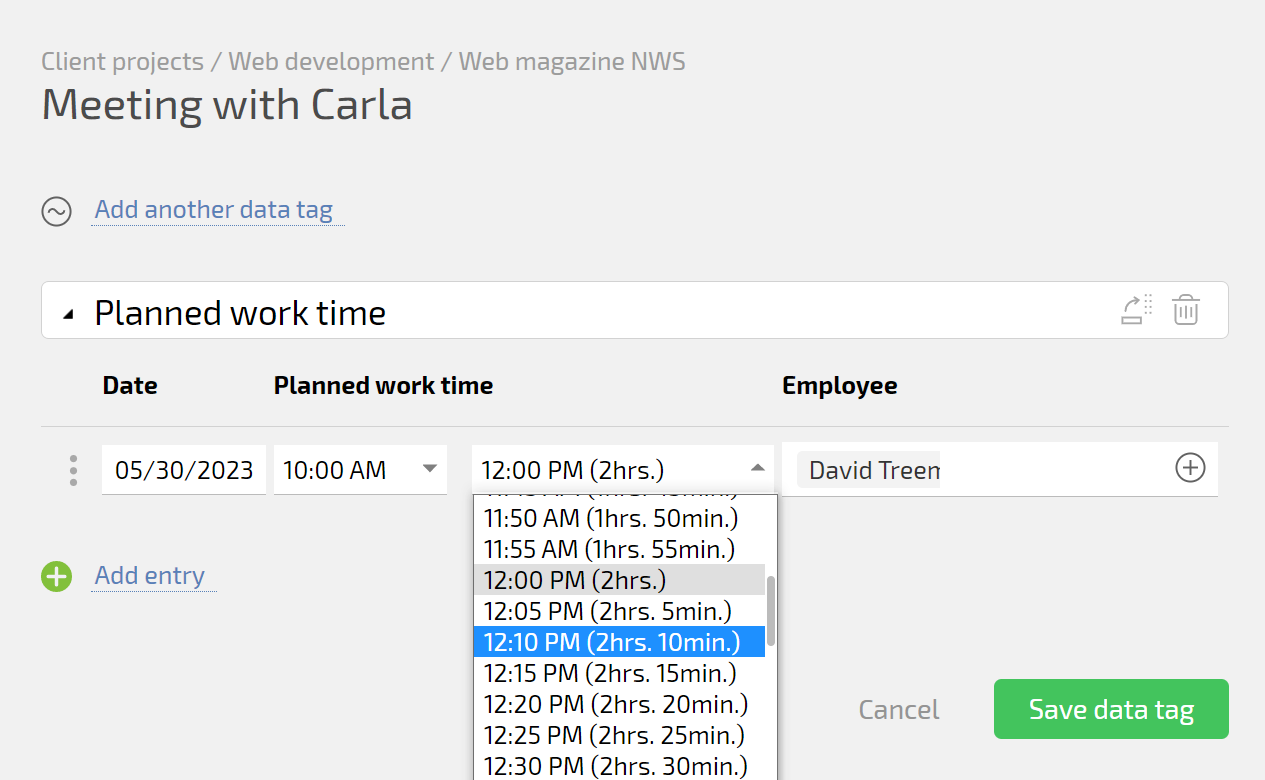
Task: Click the trash icon in Planned work time
Action: coord(1186,310)
